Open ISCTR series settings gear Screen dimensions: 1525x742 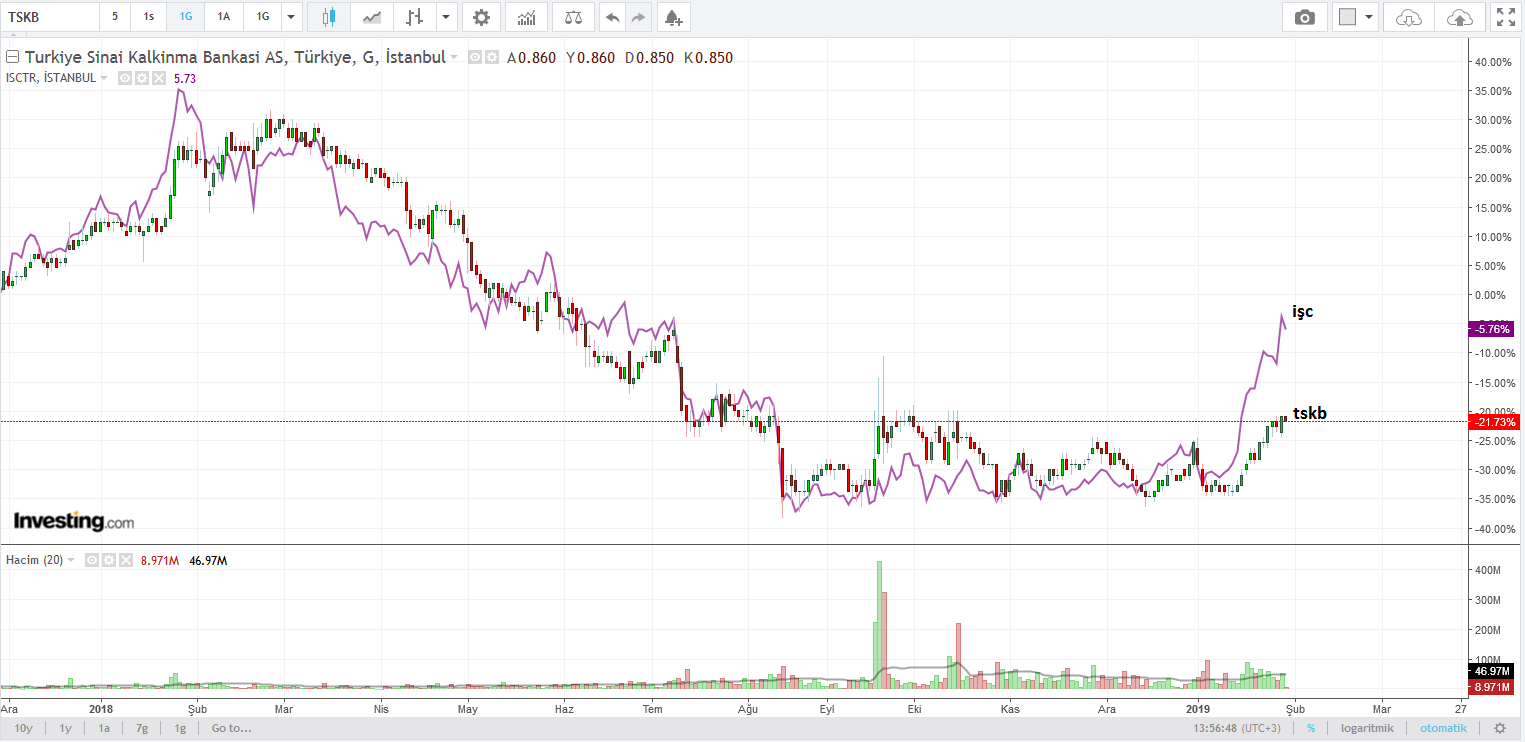[142, 78]
